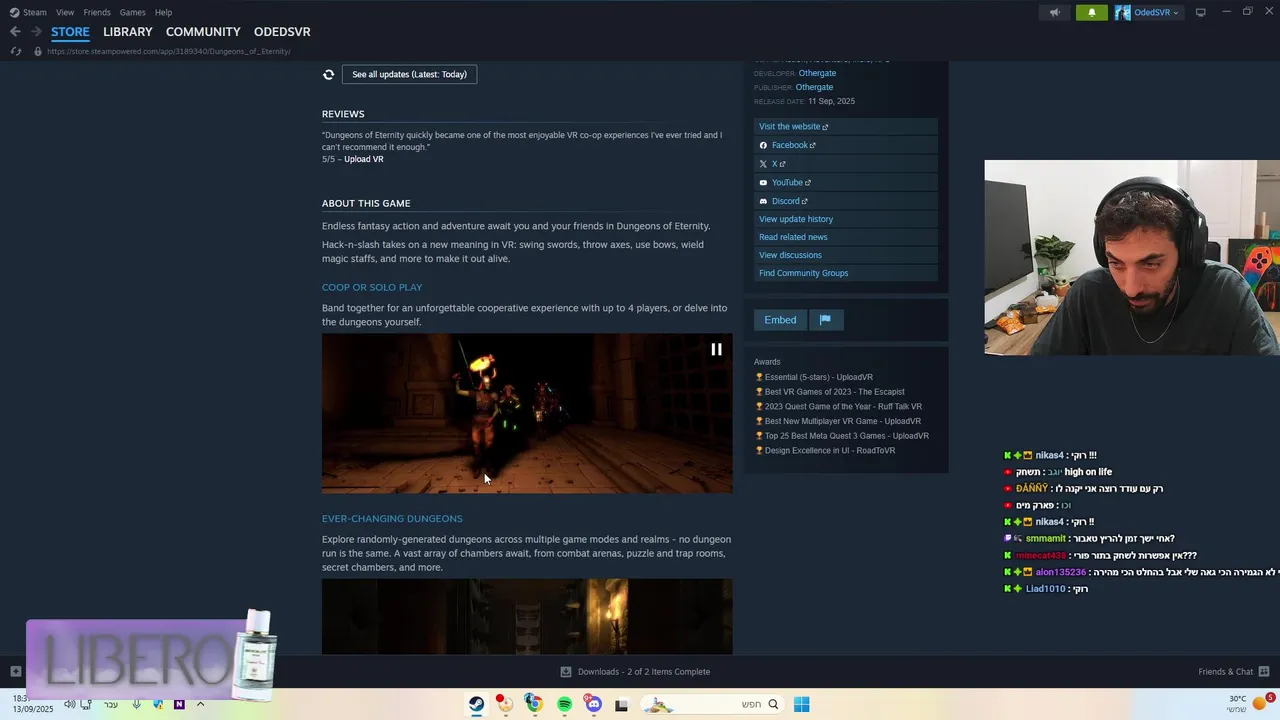Click the taskbar search magnifier
Screen dimensions: 1280x720
773,704
